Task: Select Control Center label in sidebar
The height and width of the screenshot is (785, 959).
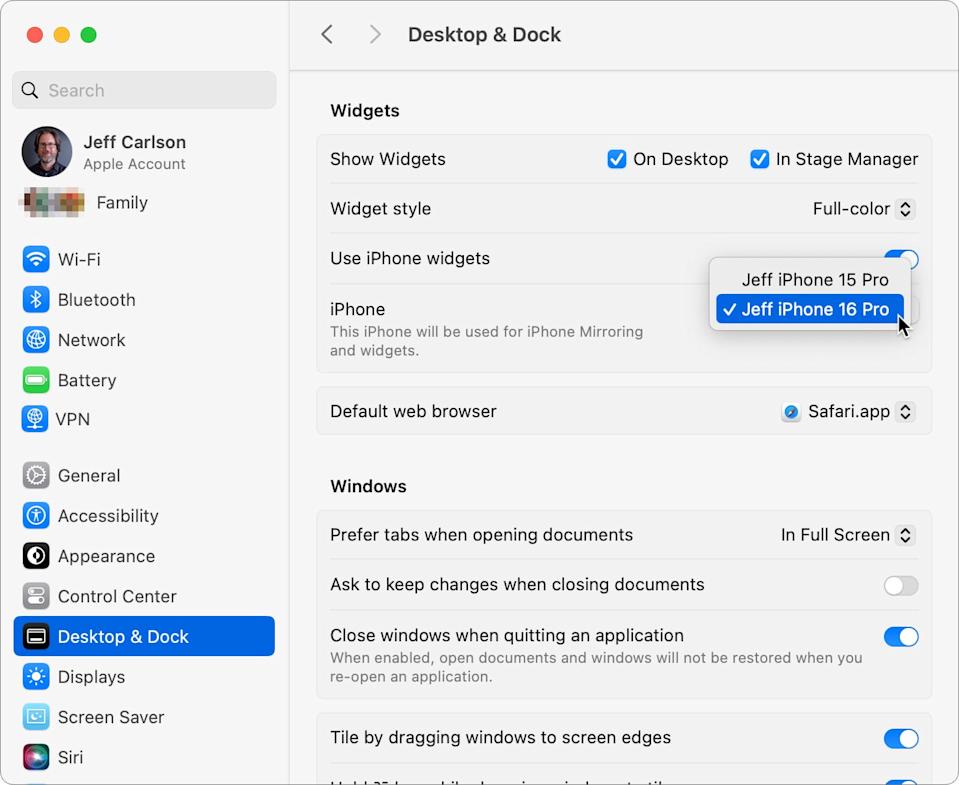Action: click(x=117, y=596)
